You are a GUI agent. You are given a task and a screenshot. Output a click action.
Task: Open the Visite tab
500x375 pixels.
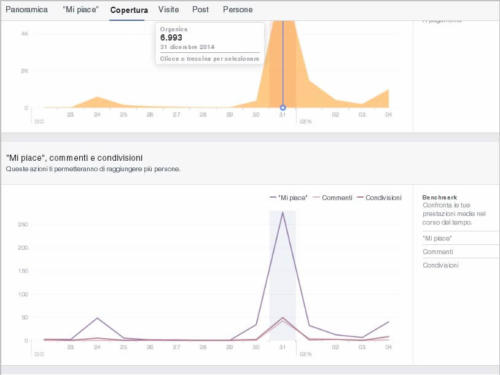(x=168, y=10)
